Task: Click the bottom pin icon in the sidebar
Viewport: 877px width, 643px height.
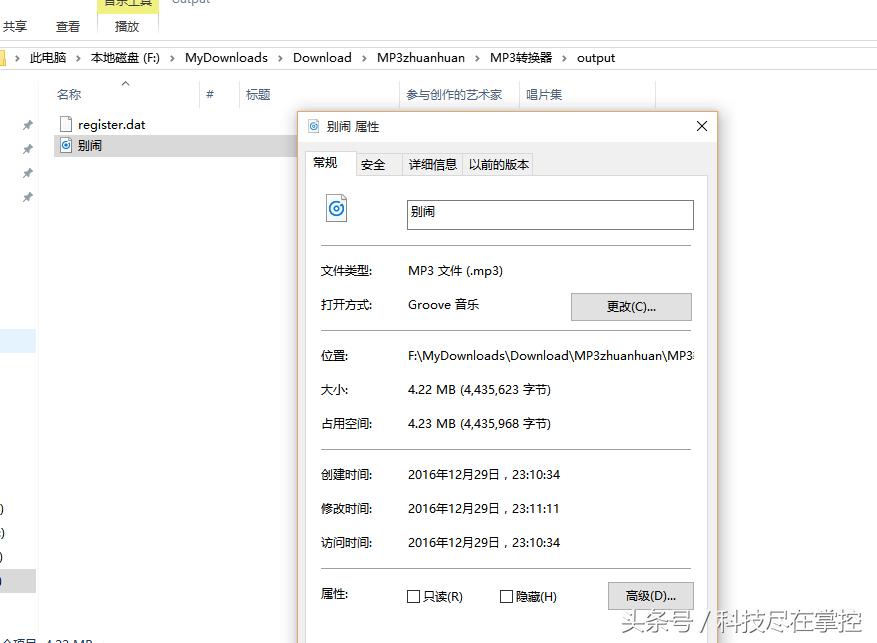Action: tap(26, 198)
